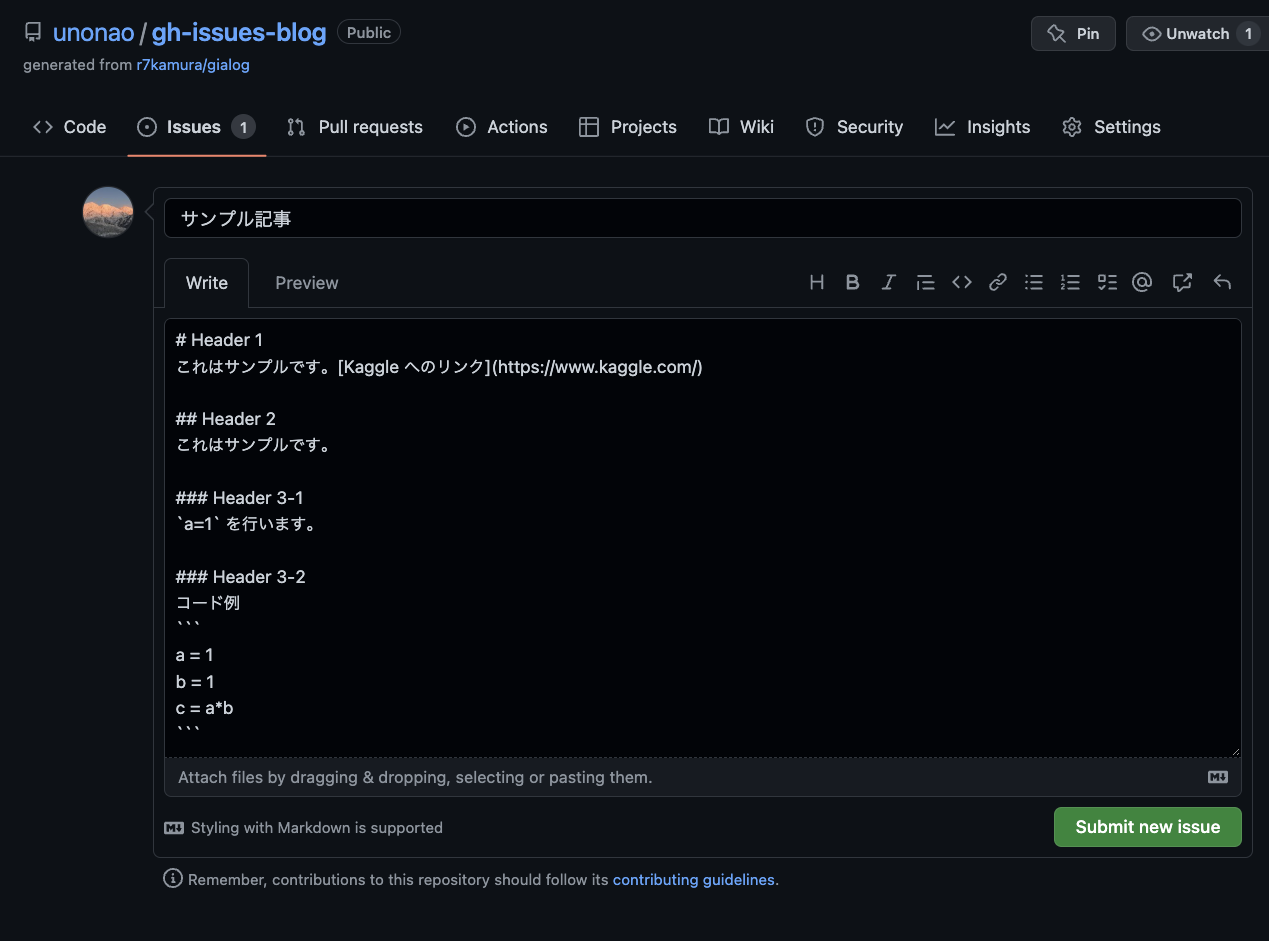Open the contributing guidelines link

coord(693,879)
